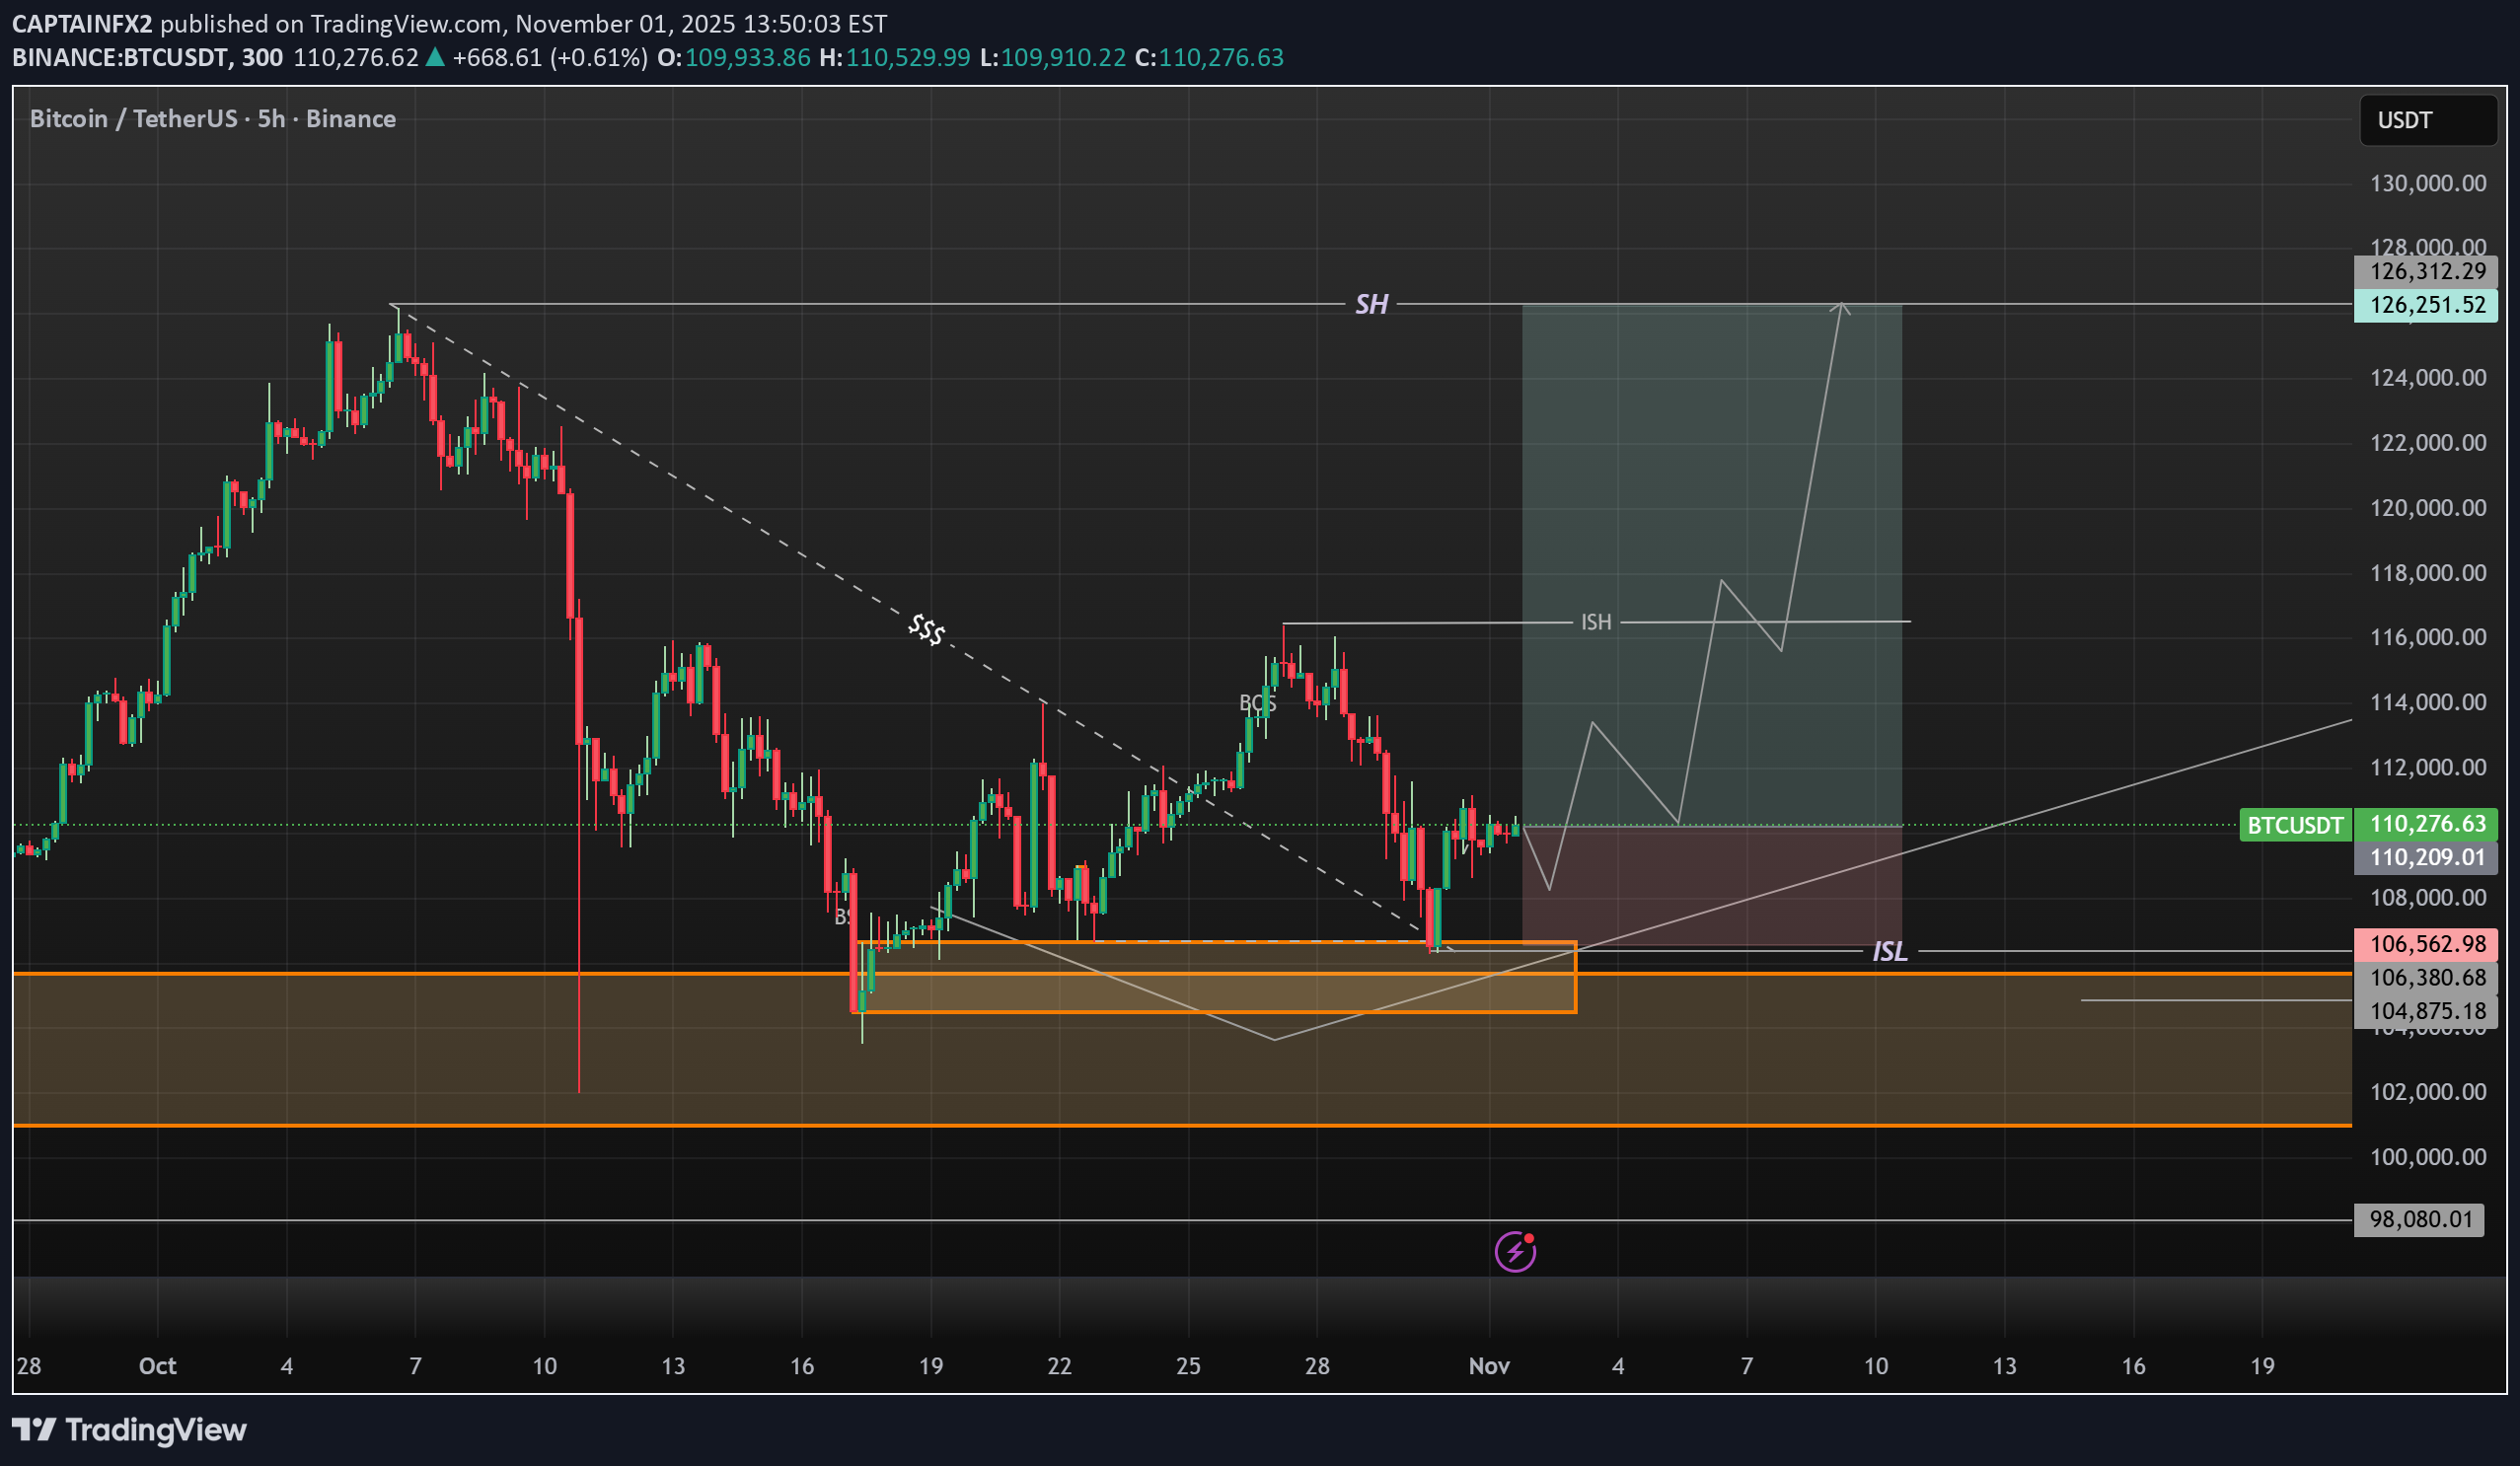Click the red notification dot on the lightning icon
The width and height of the screenshot is (2520, 1466).
click(x=1530, y=1238)
